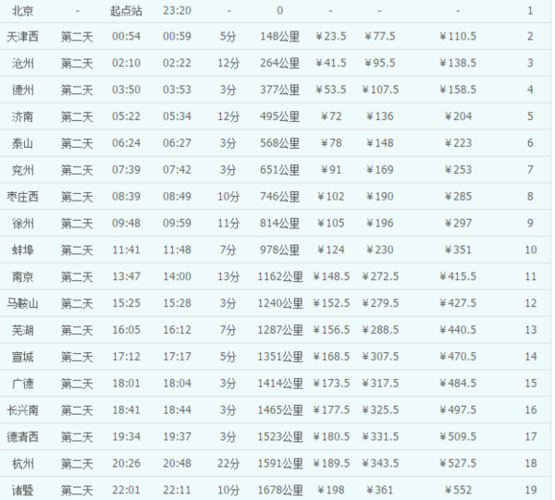Click the 148公里 distance cell
The width and height of the screenshot is (555, 500).
(x=280, y=36)
